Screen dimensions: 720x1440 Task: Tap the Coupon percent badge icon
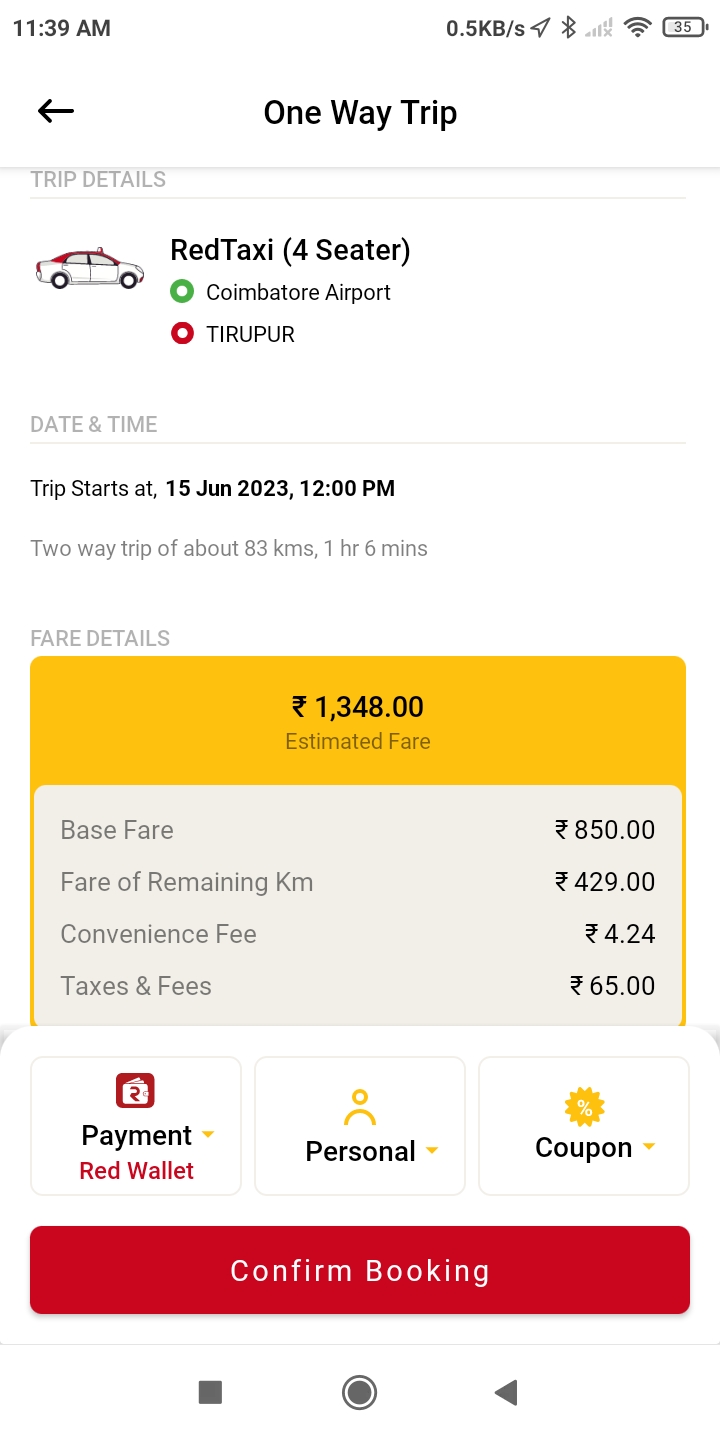tap(584, 1107)
